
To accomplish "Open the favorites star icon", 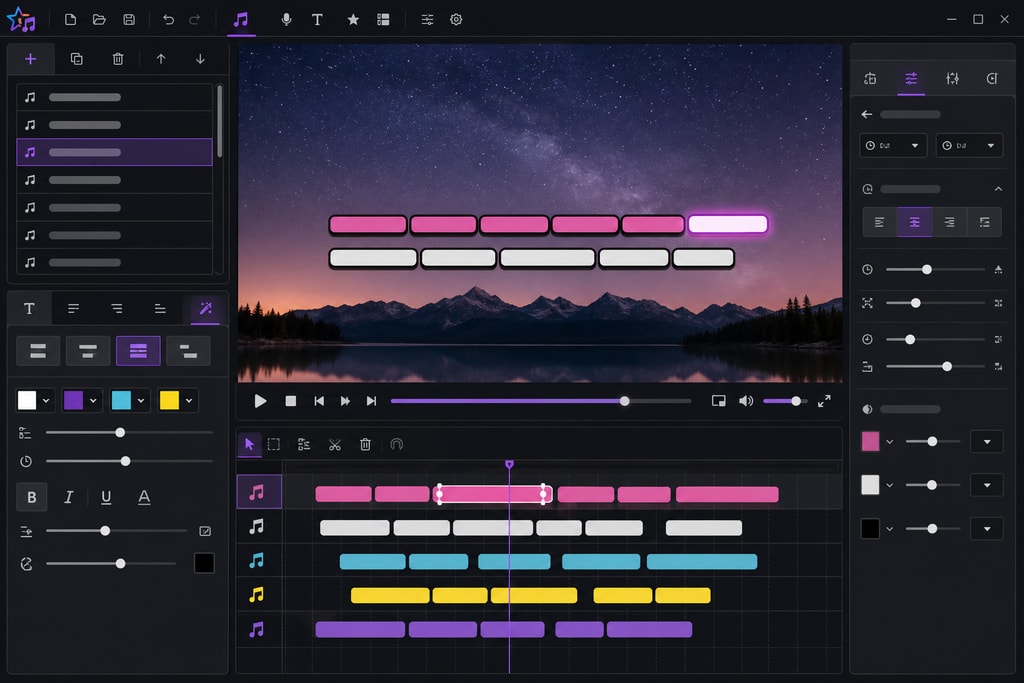I will point(353,20).
